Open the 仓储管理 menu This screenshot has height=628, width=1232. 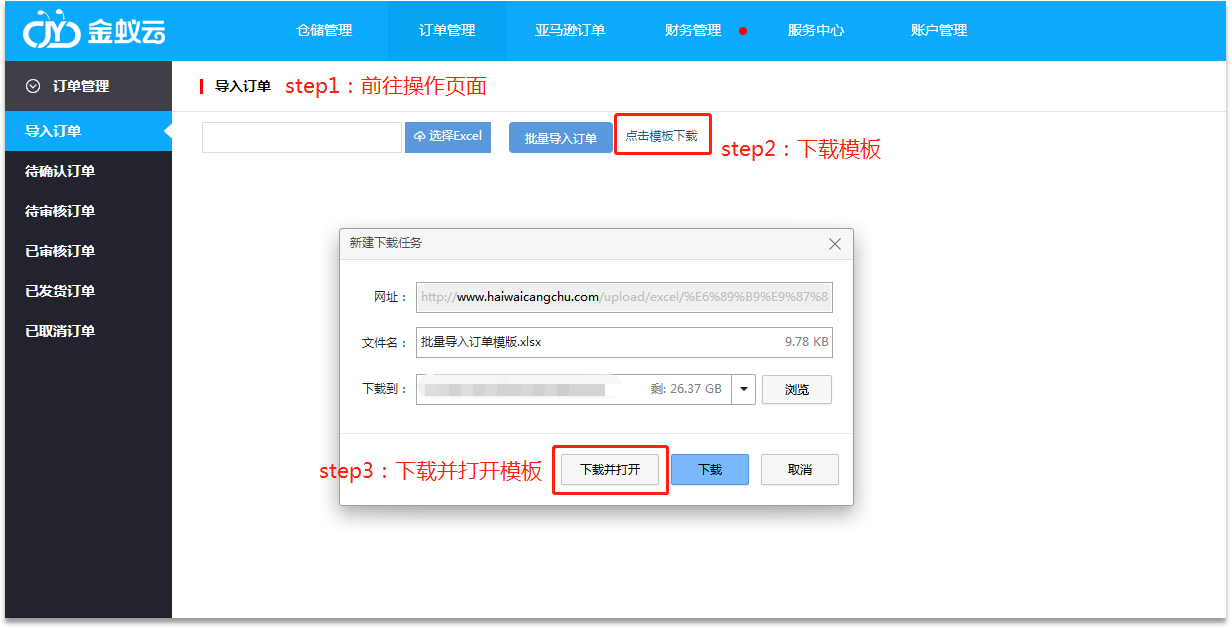[324, 31]
